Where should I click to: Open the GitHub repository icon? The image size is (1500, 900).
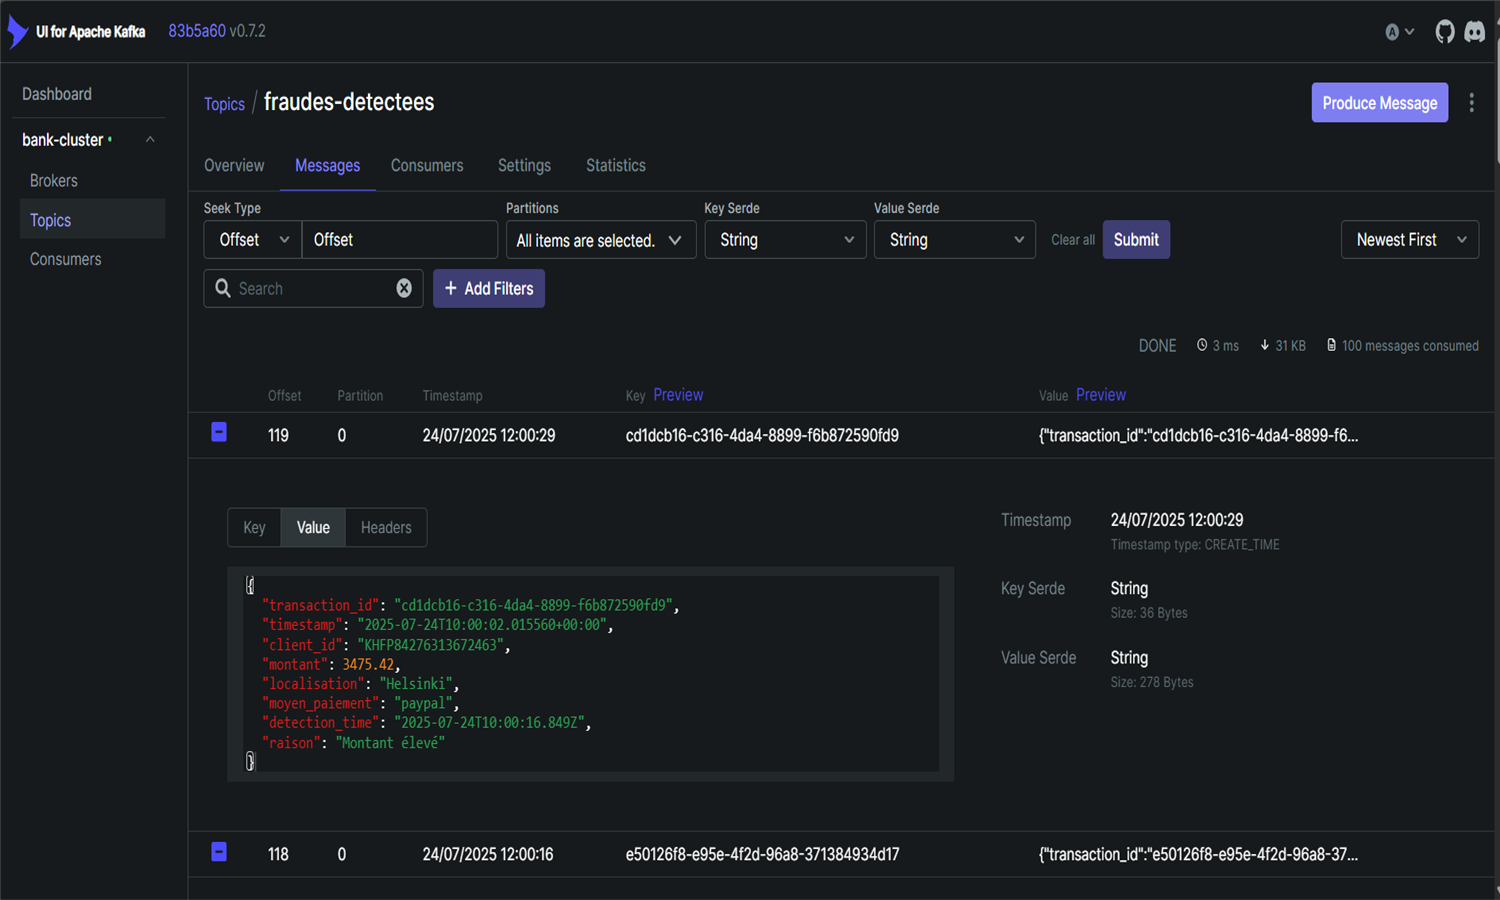(x=1444, y=32)
